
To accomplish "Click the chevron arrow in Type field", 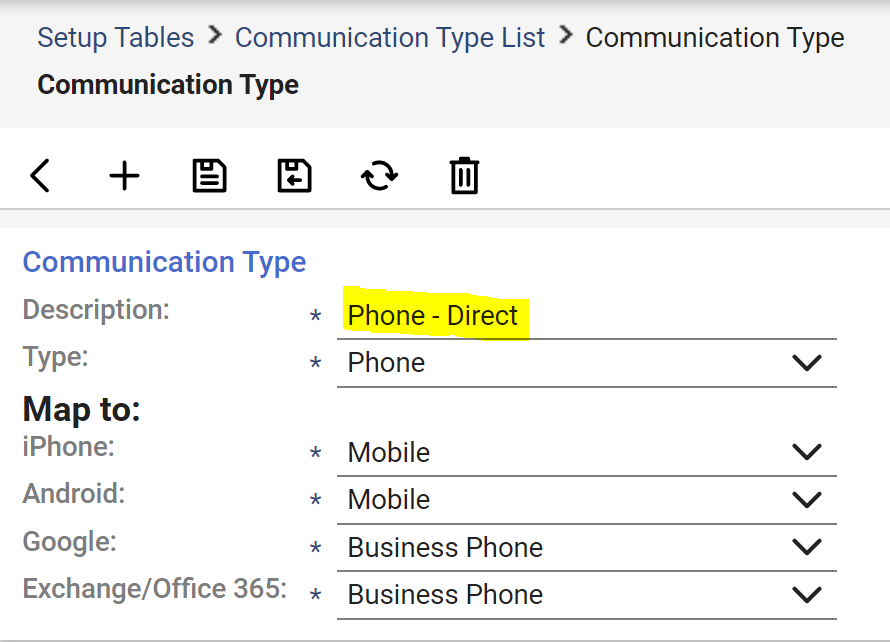I will pyautogui.click(x=807, y=363).
